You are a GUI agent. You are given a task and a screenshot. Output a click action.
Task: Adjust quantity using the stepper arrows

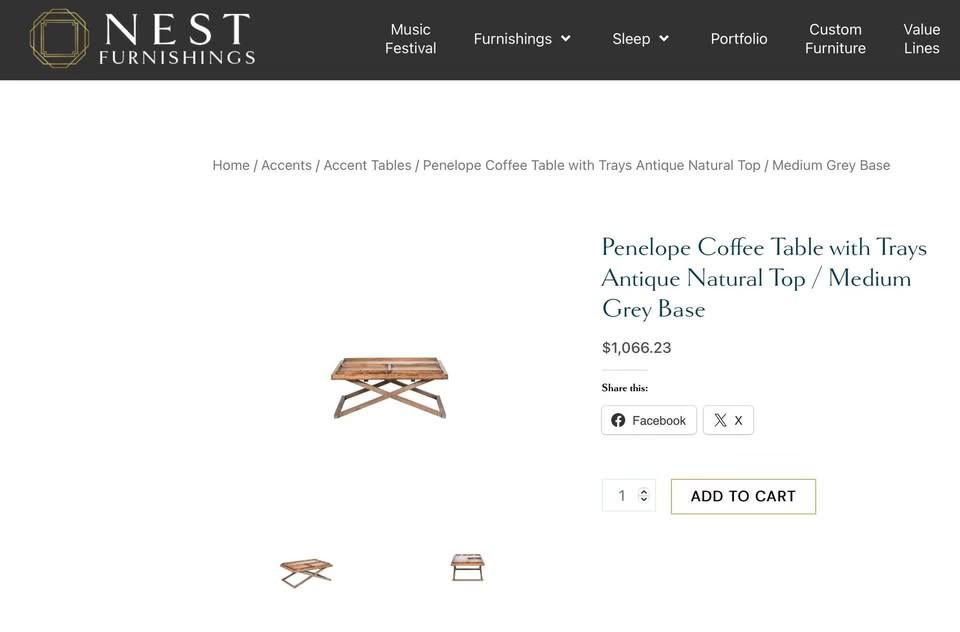pos(644,495)
